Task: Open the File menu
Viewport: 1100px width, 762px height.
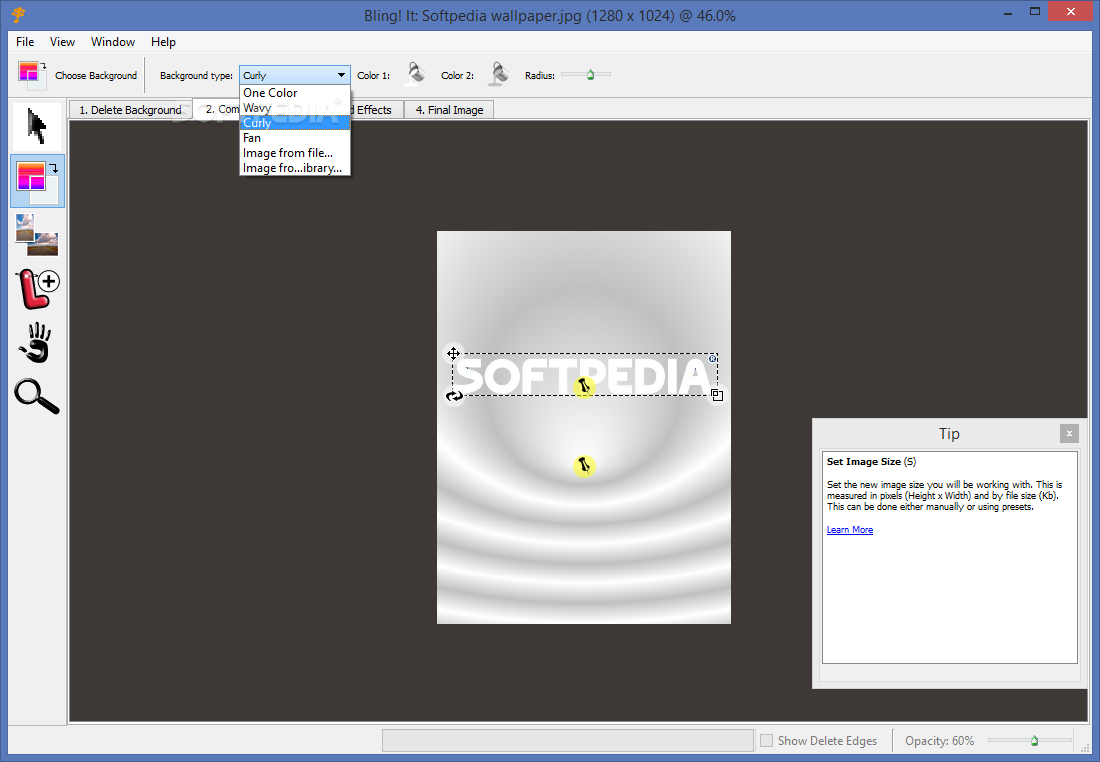Action: 25,42
